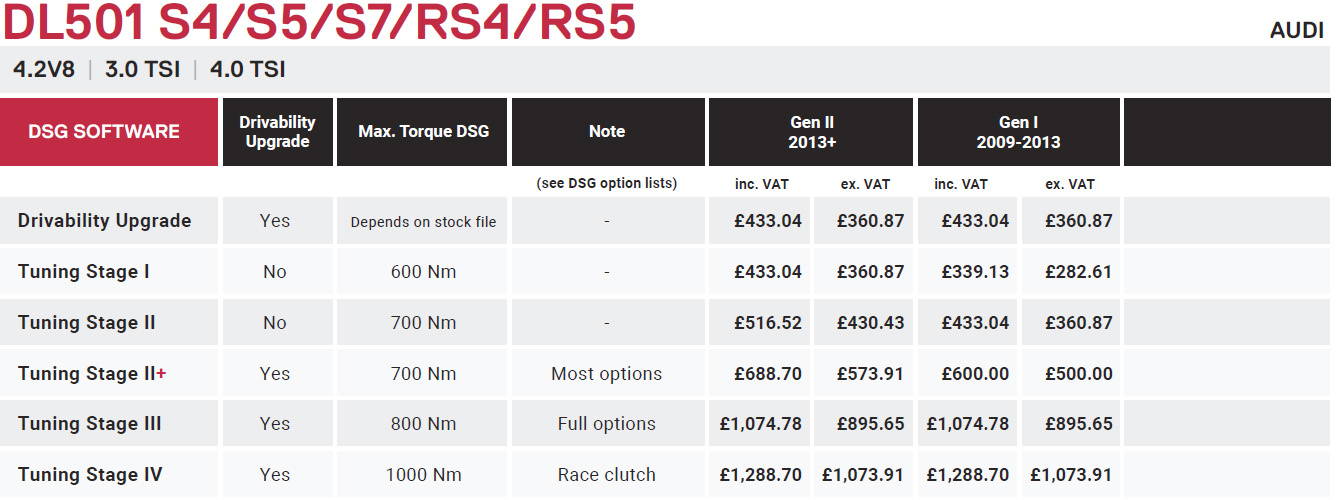Screen dimensions: 1337x500
Task: Click the red DSG SOFTWARE header cell
Action: (109, 132)
